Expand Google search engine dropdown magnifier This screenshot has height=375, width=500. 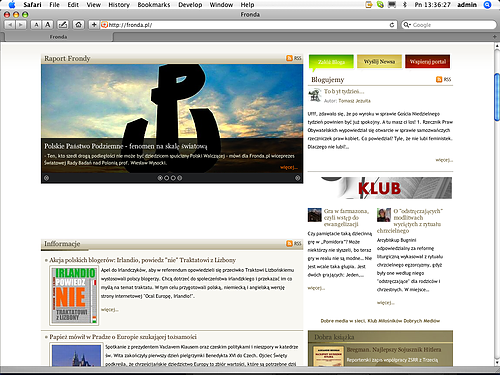(407, 25)
